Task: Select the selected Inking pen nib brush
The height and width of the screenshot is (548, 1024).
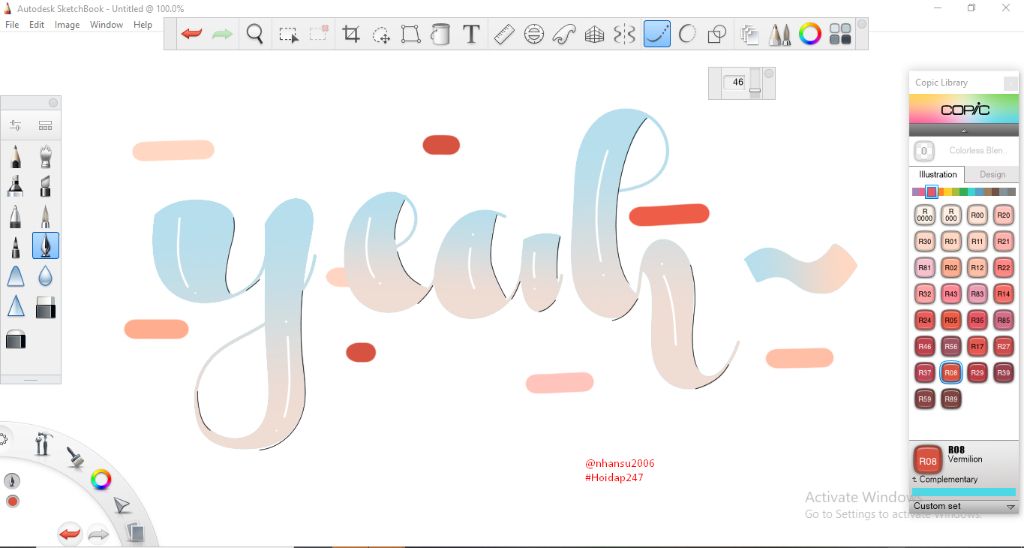Action: tap(45, 246)
